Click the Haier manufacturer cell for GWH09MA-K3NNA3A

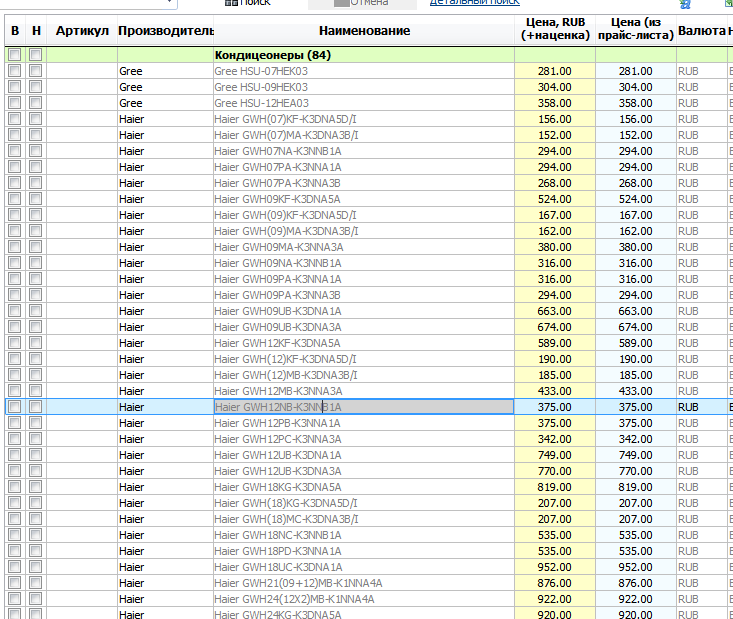coord(165,247)
